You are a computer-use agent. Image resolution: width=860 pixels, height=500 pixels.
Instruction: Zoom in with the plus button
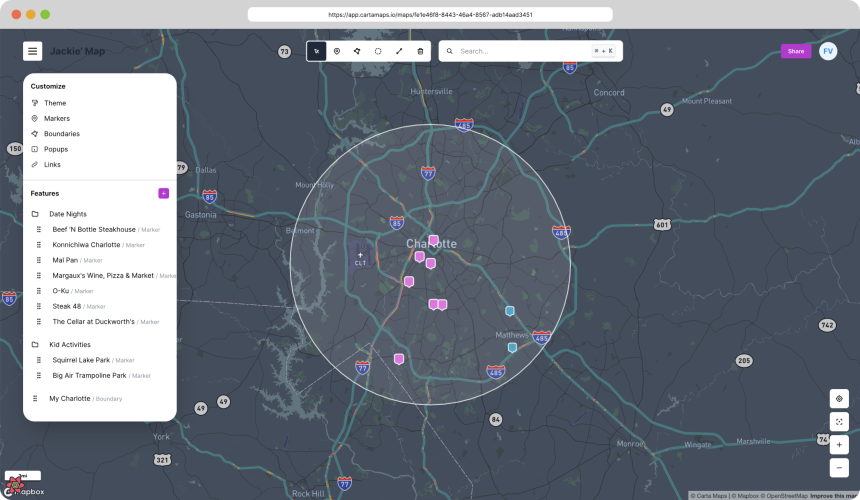click(x=839, y=445)
